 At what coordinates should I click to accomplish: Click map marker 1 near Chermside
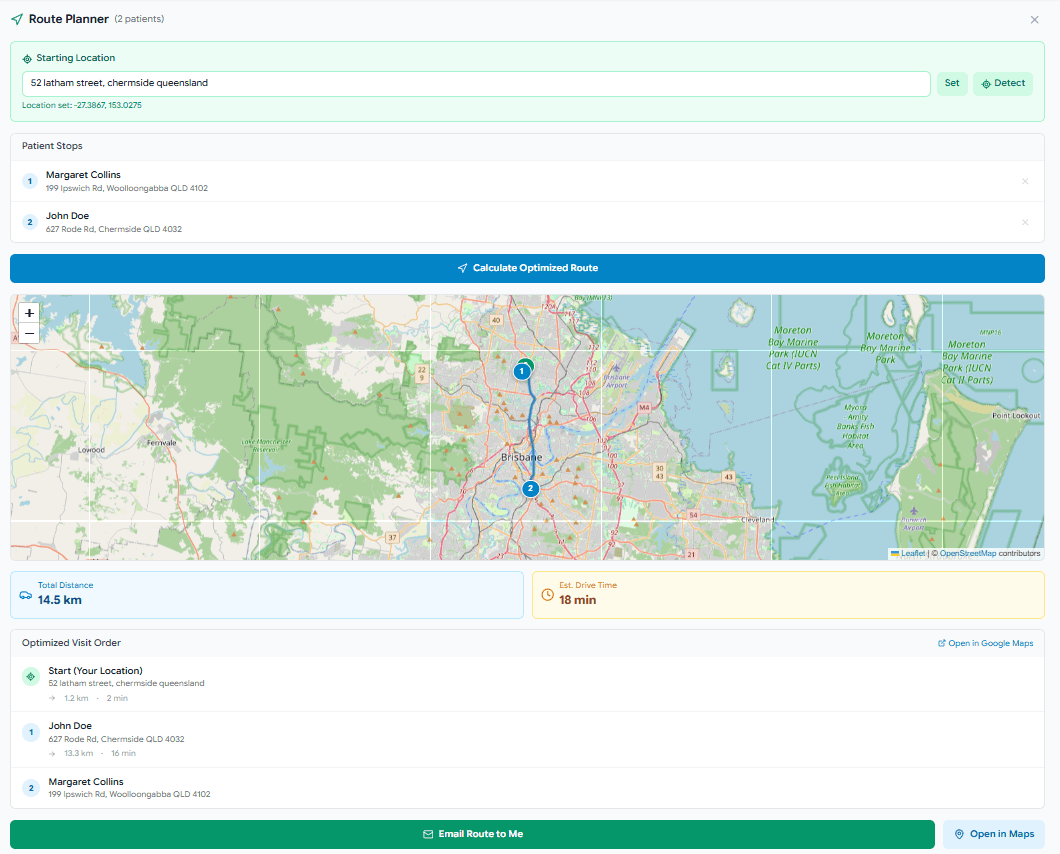point(522,371)
